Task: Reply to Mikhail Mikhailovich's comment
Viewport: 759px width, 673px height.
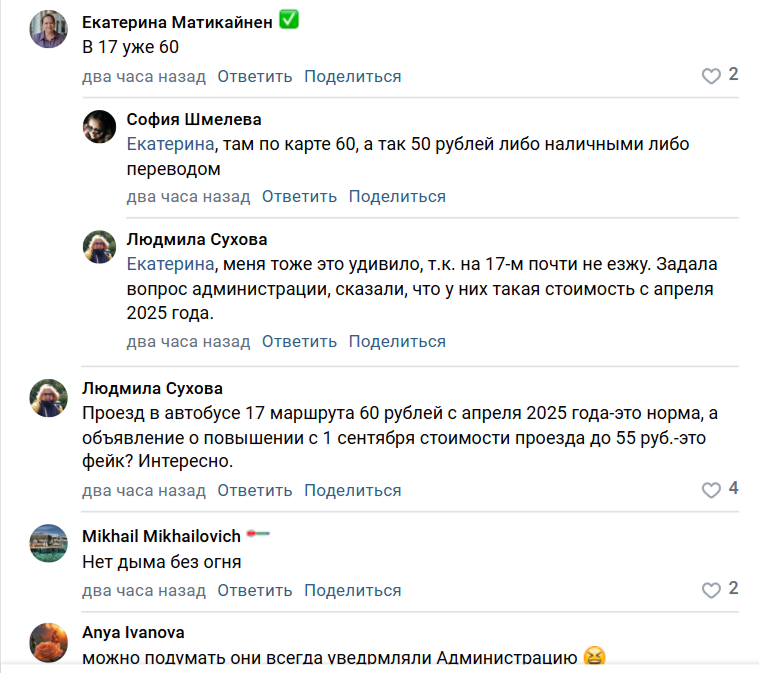Action: (x=255, y=590)
